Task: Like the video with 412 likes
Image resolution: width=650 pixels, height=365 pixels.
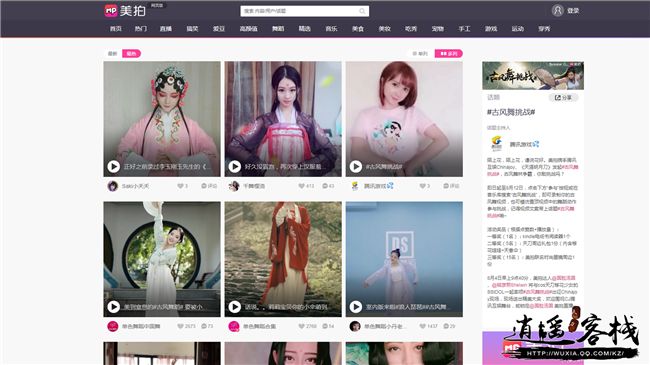Action: point(301,186)
